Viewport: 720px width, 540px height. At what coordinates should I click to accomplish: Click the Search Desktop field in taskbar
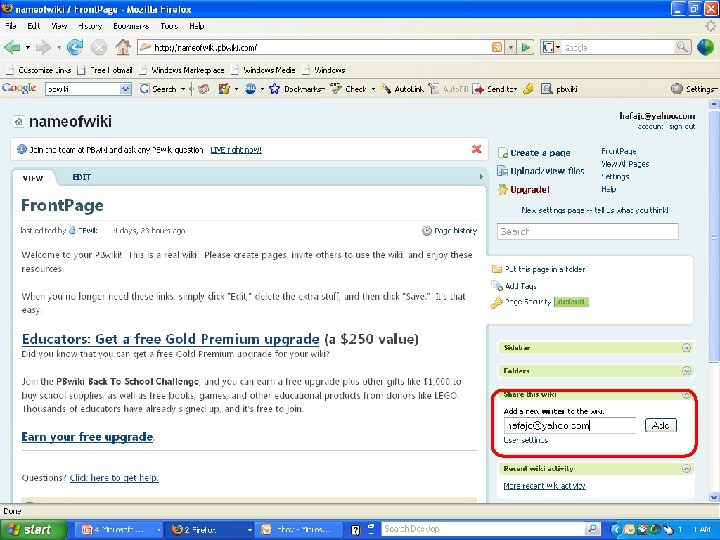pyautogui.click(x=484, y=529)
